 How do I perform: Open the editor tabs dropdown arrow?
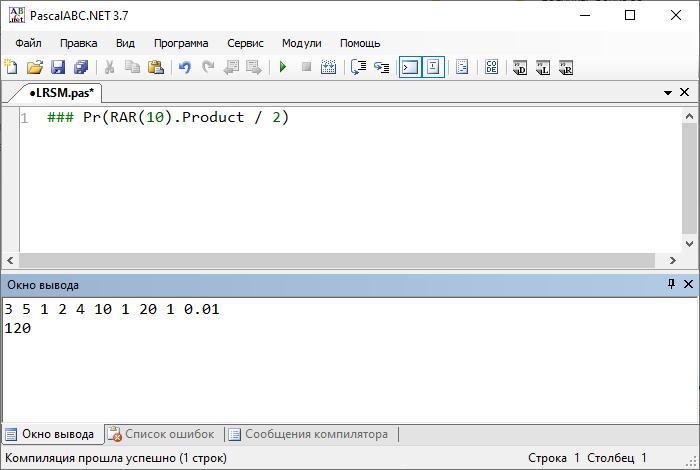point(668,93)
